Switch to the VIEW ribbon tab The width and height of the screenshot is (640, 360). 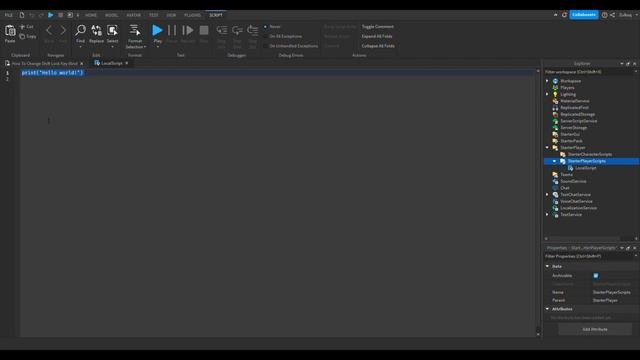171,15
